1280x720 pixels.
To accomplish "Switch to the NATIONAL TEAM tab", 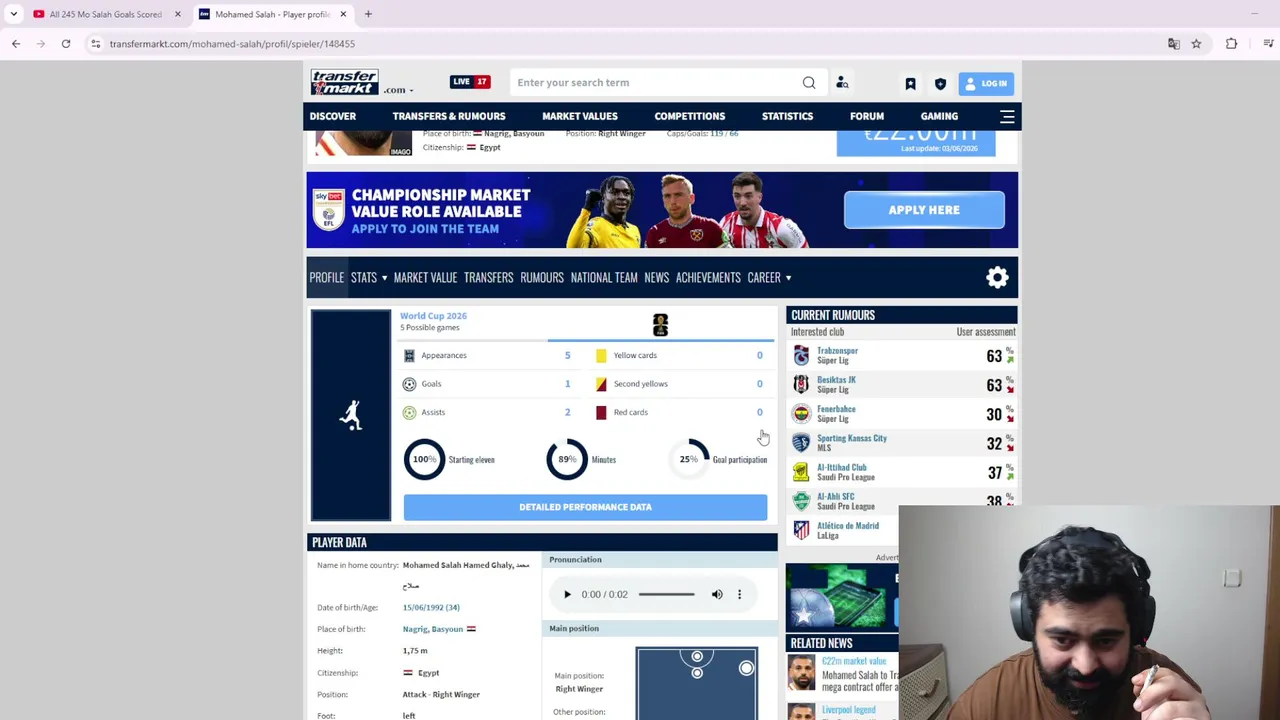I will [604, 278].
